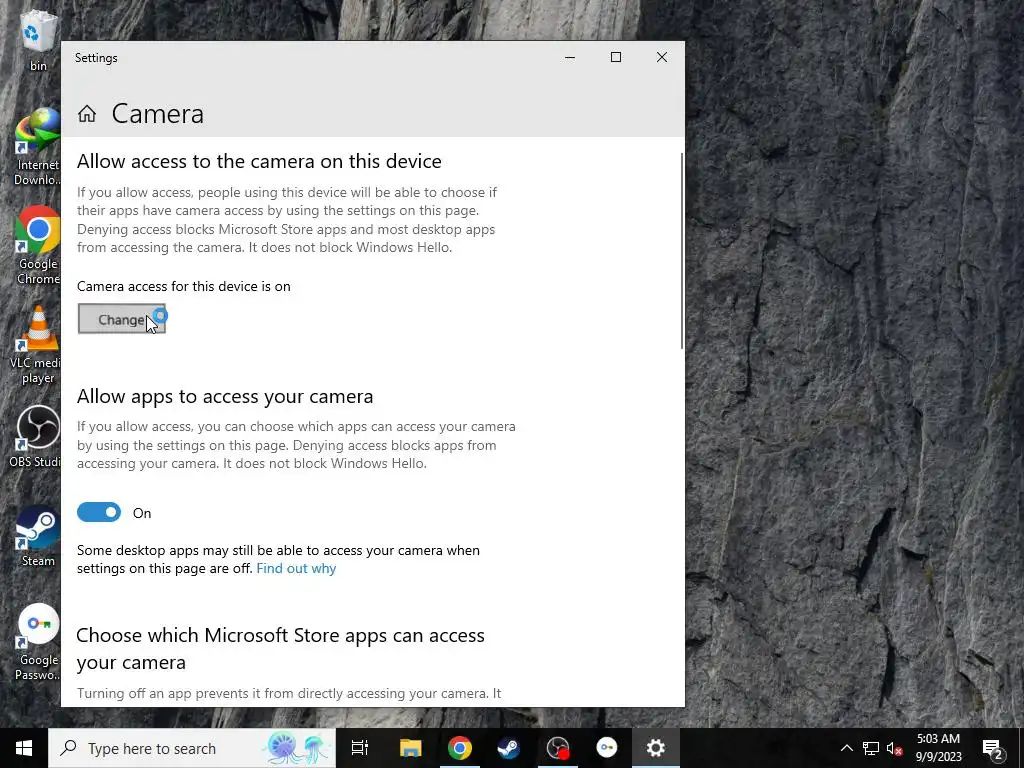Show hidden system tray icons
1024x768 pixels.
coord(846,748)
